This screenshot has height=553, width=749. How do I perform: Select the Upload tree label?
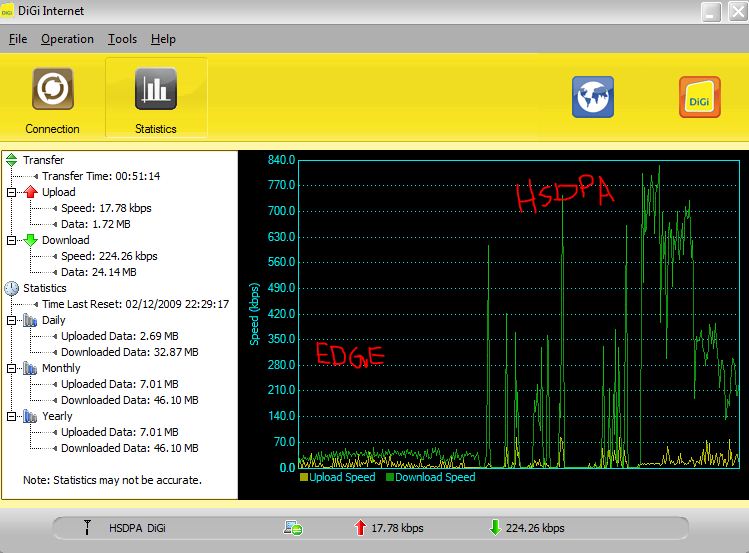pyautogui.click(x=59, y=192)
